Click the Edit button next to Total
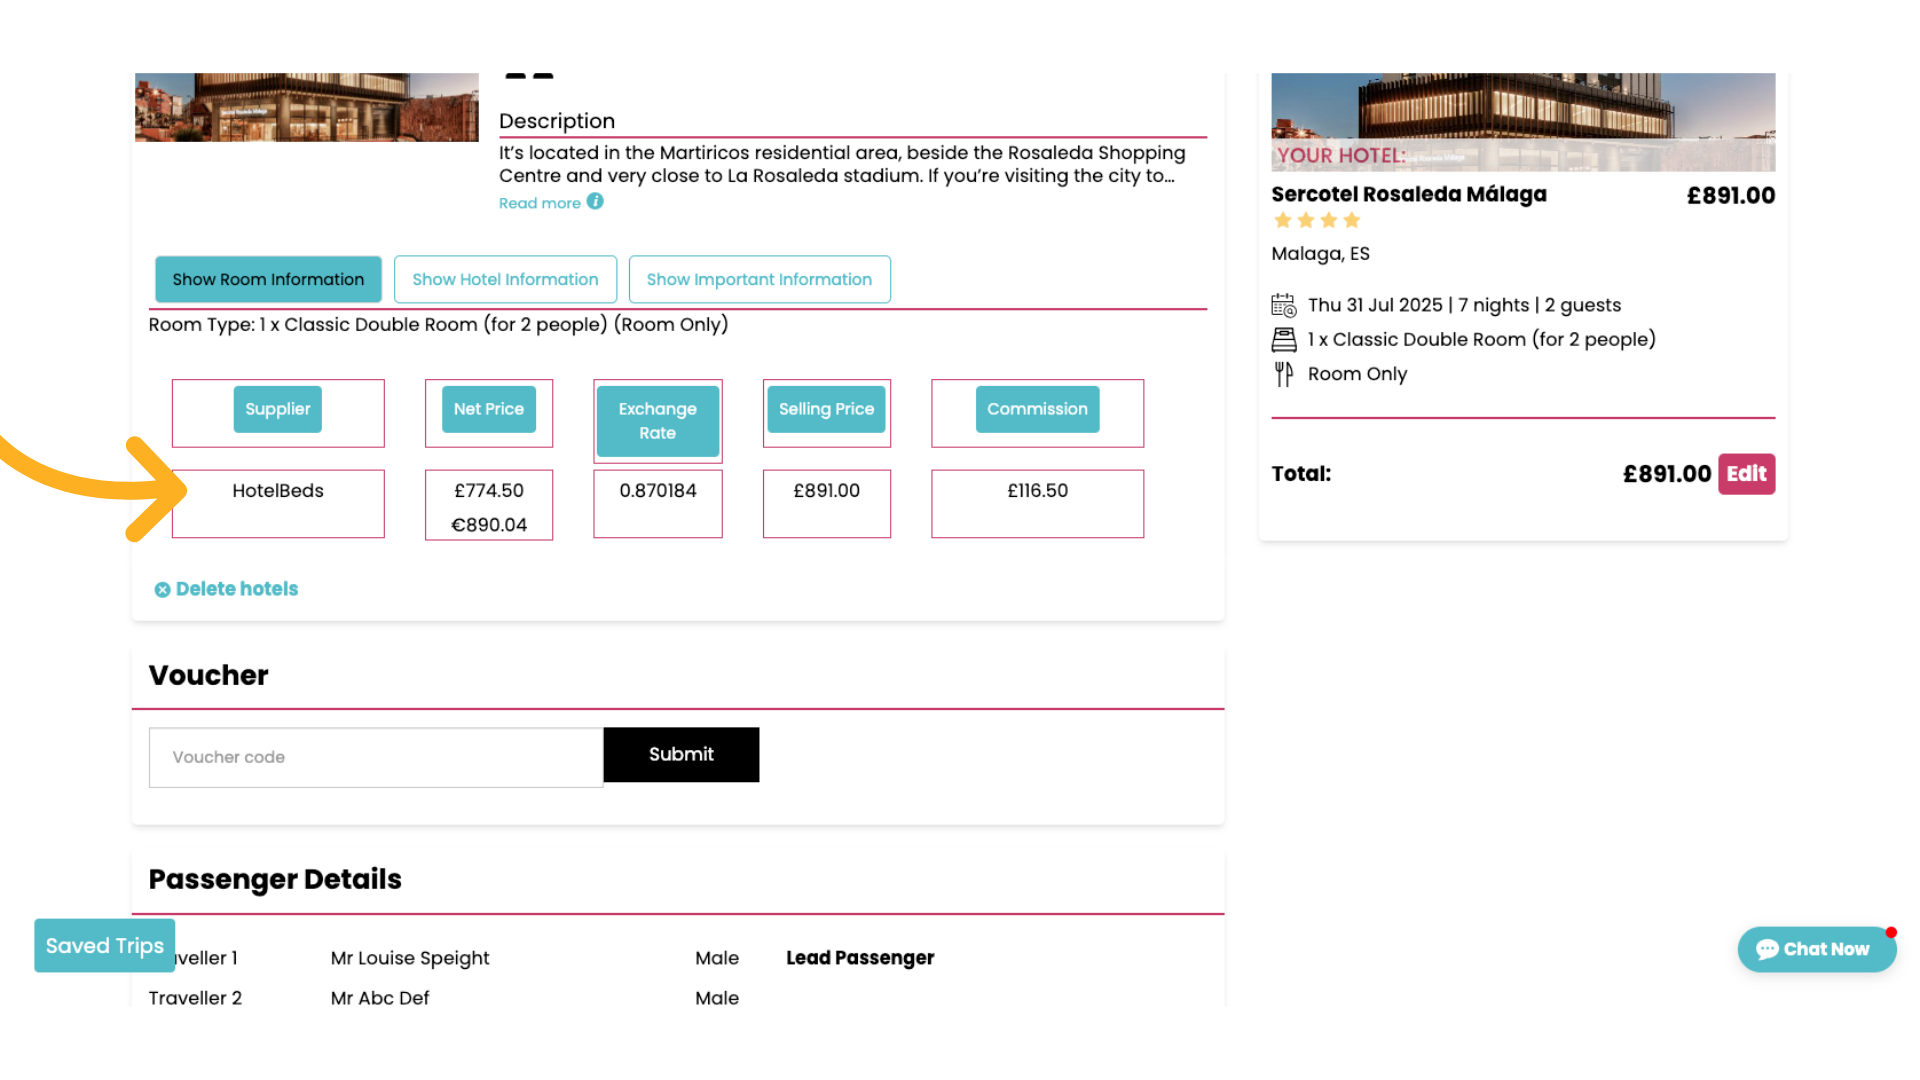 (x=1746, y=474)
